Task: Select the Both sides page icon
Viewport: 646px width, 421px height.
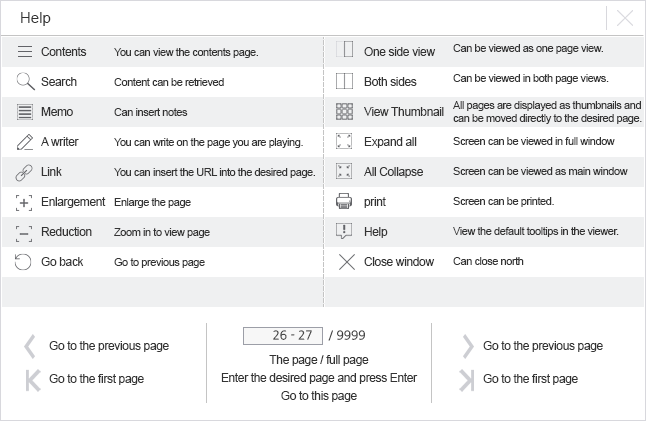Action: click(x=345, y=80)
